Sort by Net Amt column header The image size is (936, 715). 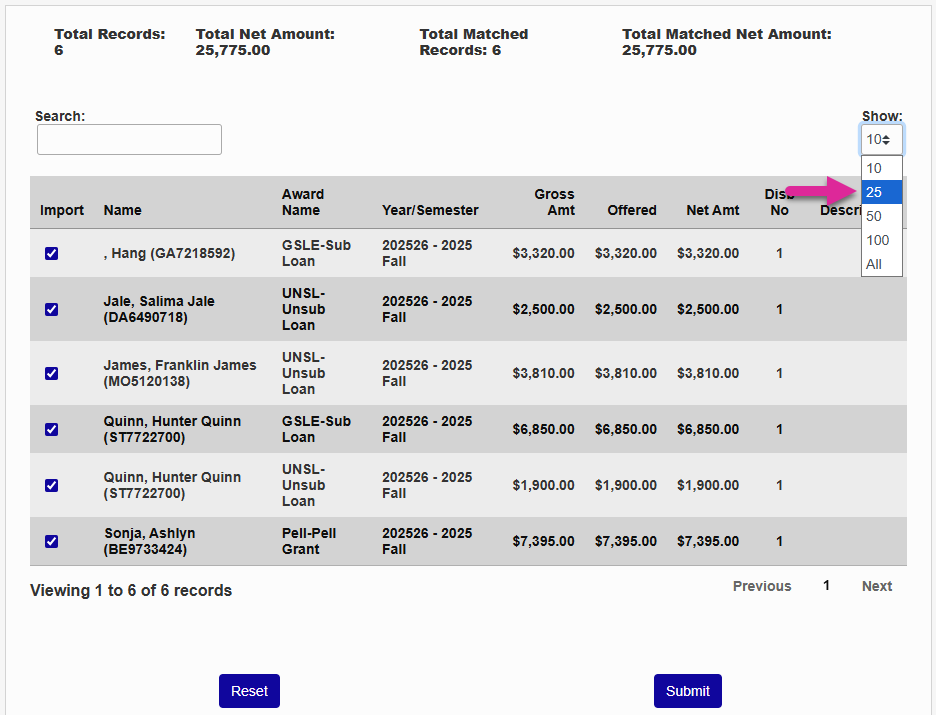tap(712, 210)
